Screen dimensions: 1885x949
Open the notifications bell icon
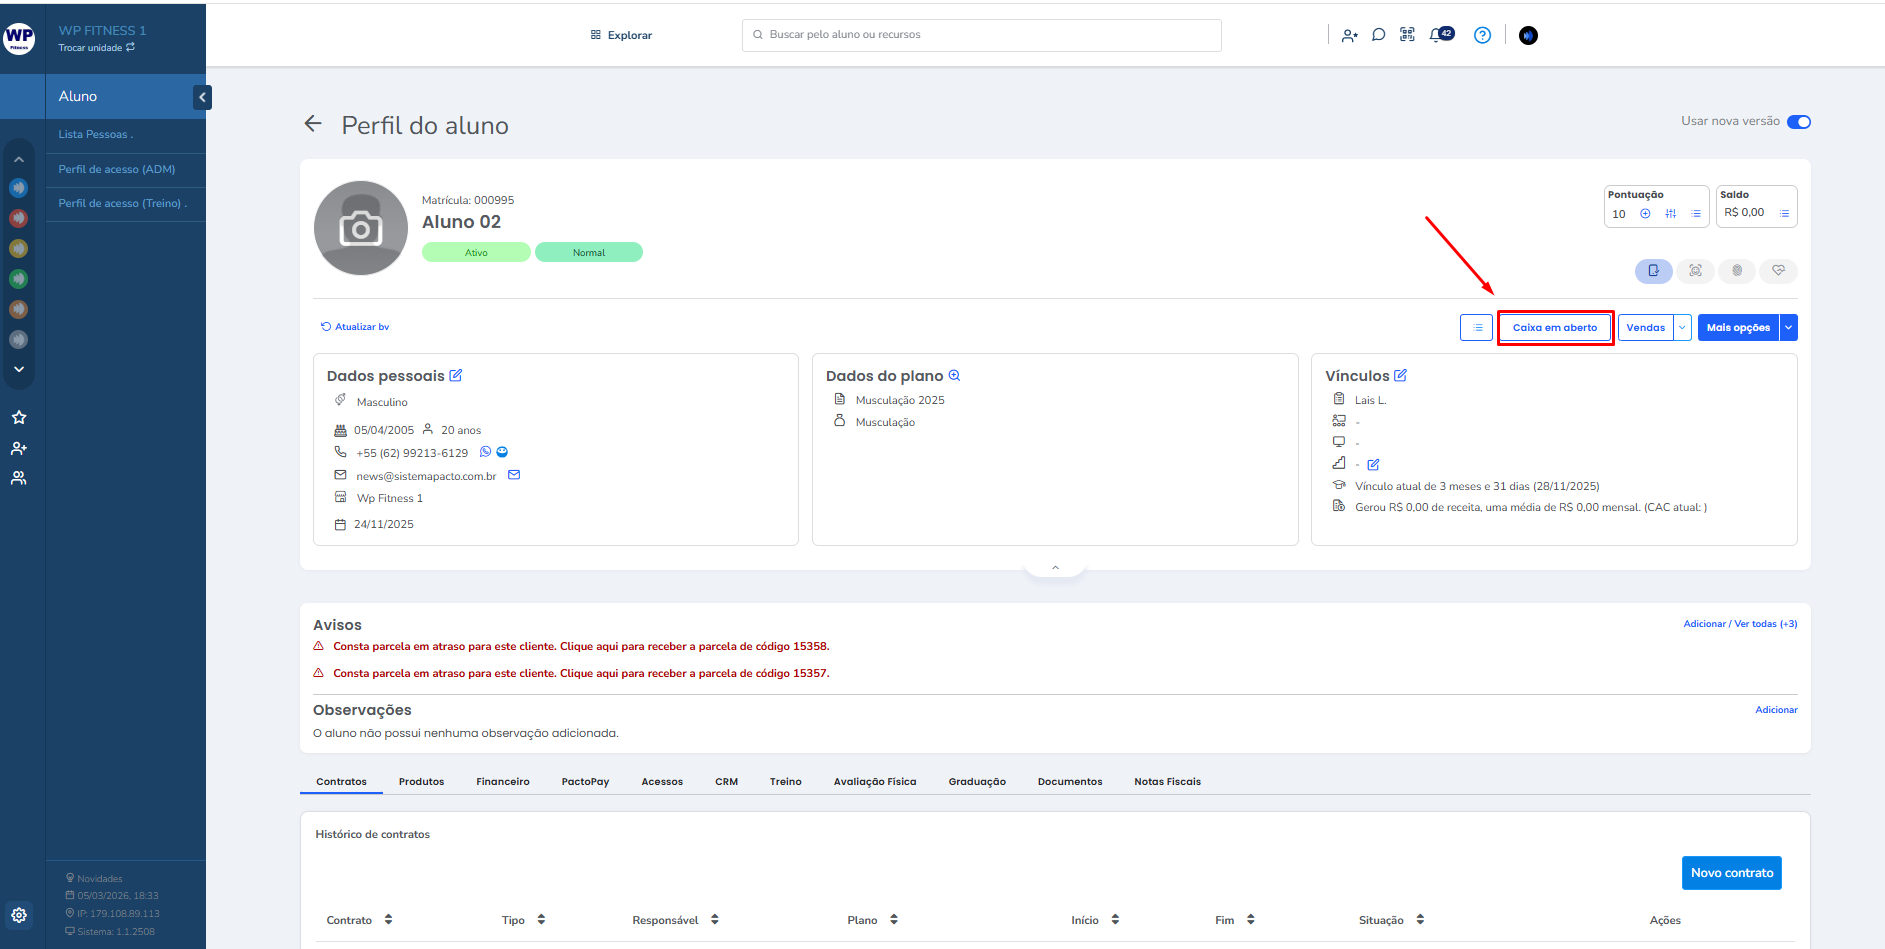tap(1438, 35)
